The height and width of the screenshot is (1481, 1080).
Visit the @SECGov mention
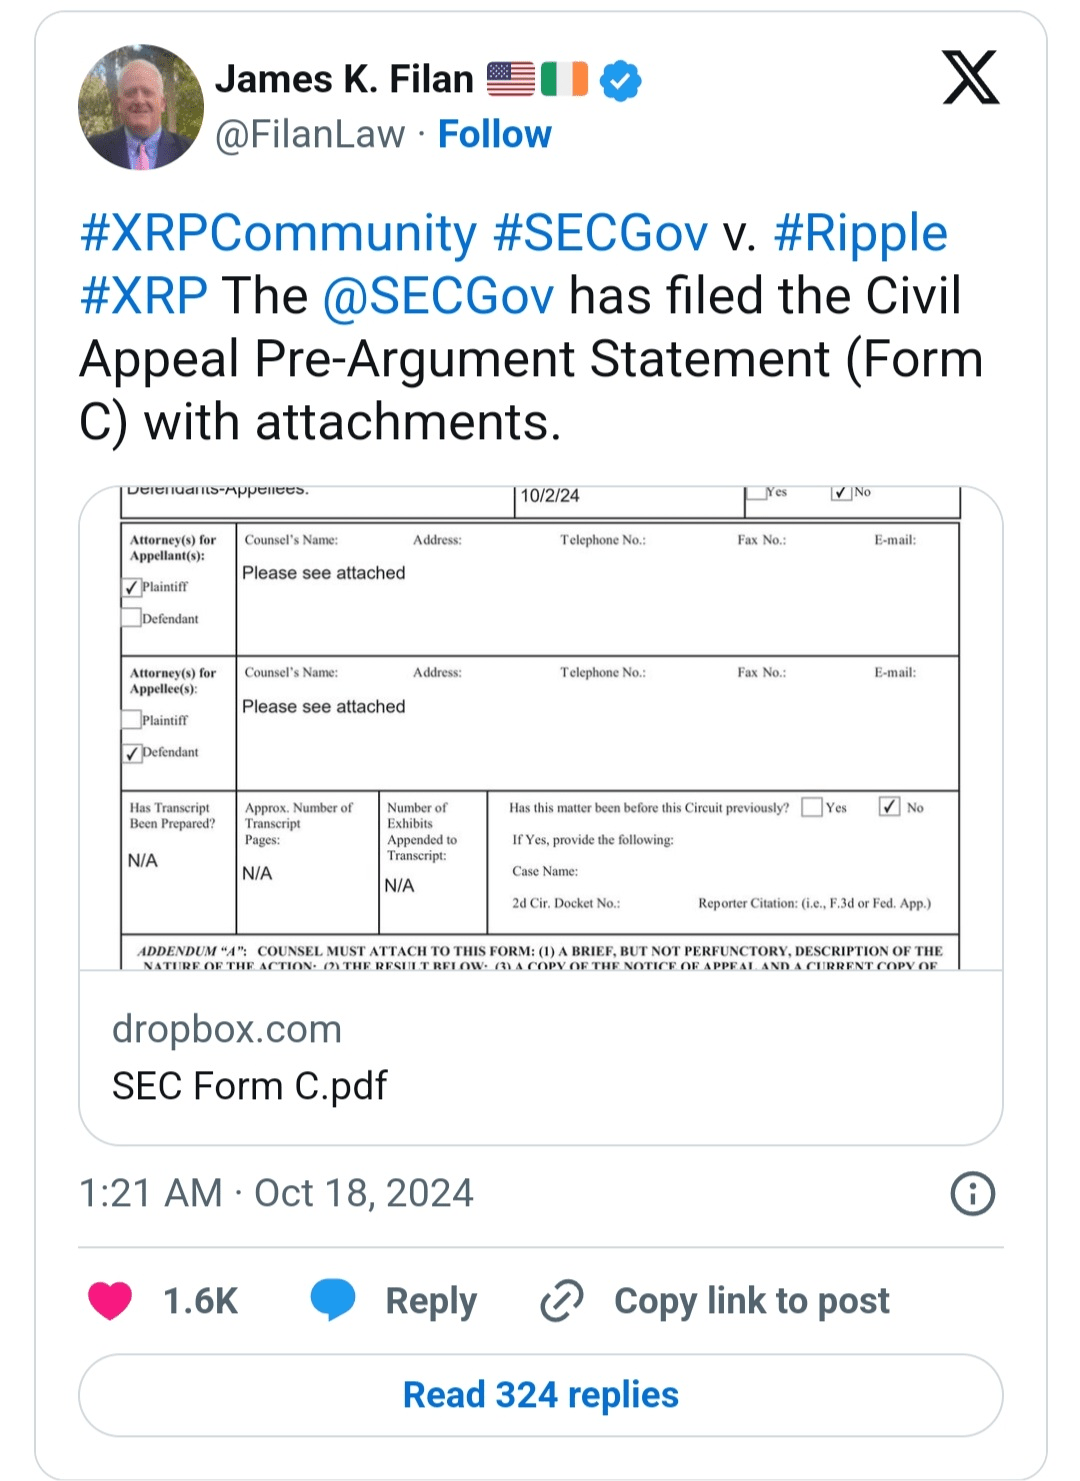pos(438,296)
